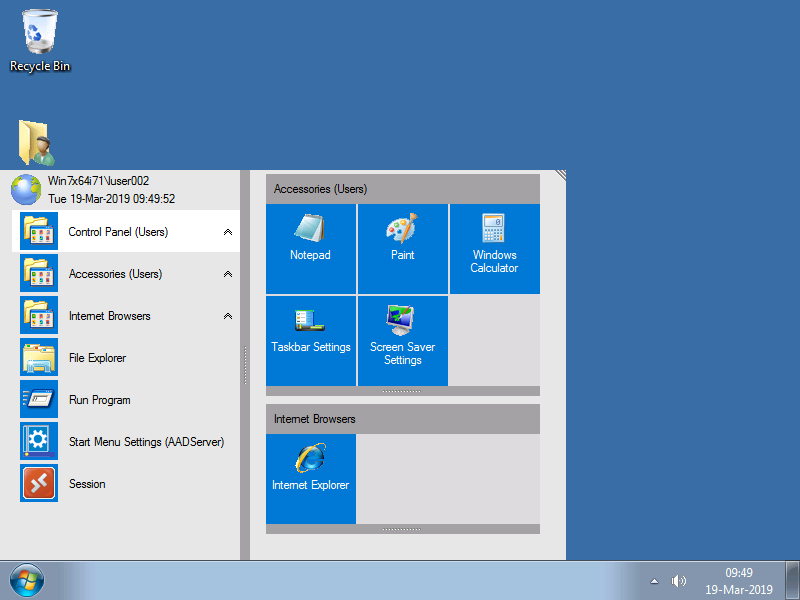Collapse the Control Panel (Users) chevron
800x600 pixels.
click(228, 232)
